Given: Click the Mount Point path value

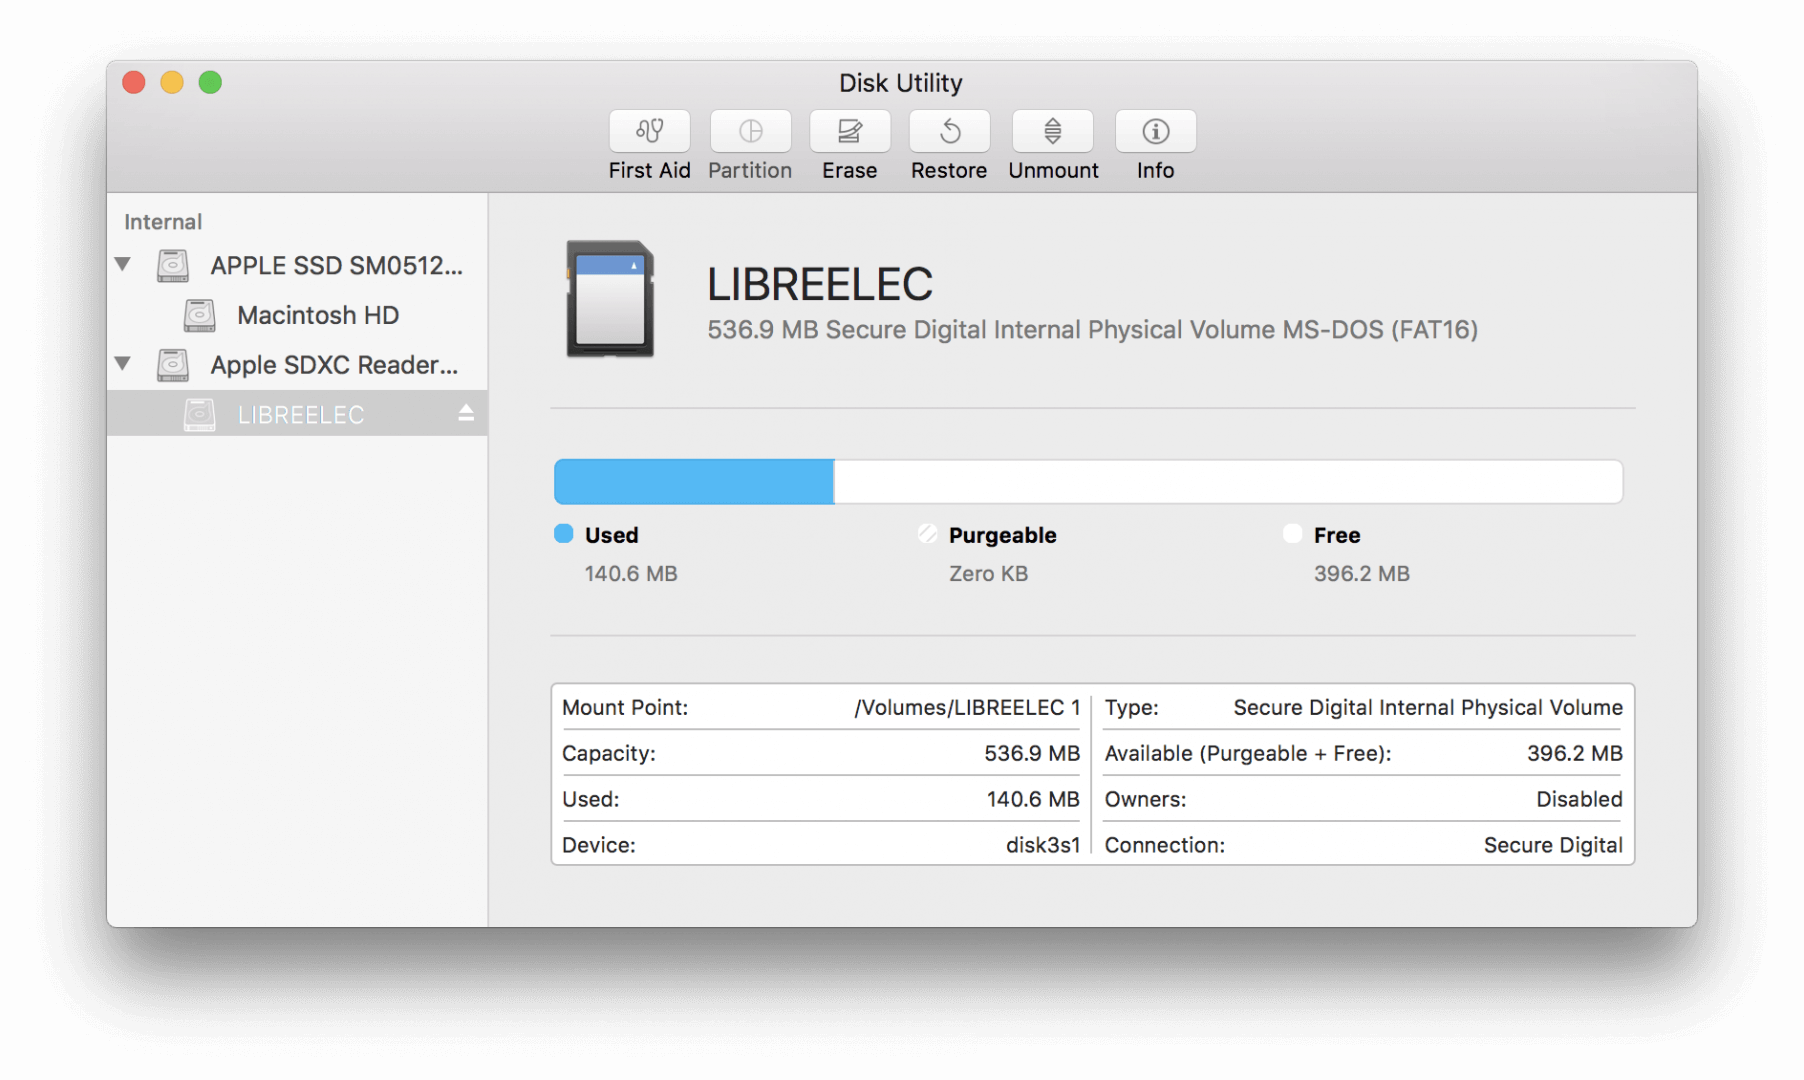Looking at the screenshot, I should click(x=966, y=708).
